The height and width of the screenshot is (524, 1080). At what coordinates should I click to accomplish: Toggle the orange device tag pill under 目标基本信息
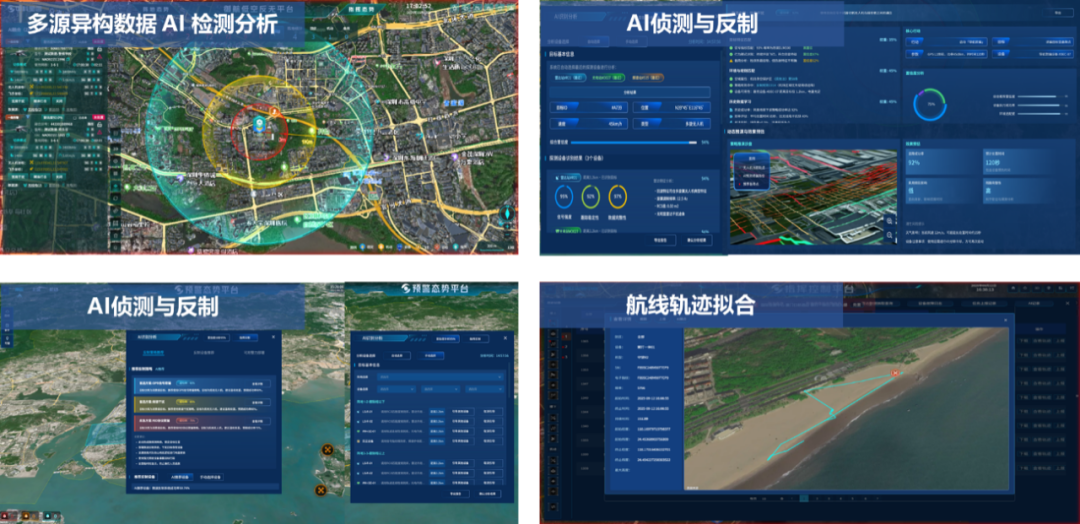[x=647, y=76]
